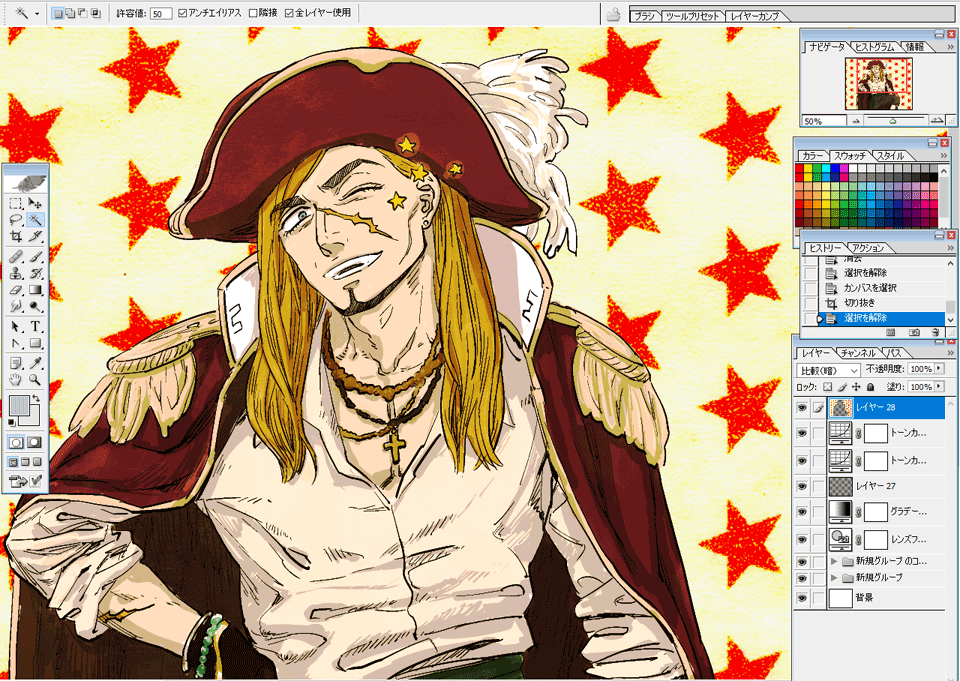960x681 pixels.
Task: Toggle the 全レイヤー使用 checkbox
Action: tap(289, 13)
